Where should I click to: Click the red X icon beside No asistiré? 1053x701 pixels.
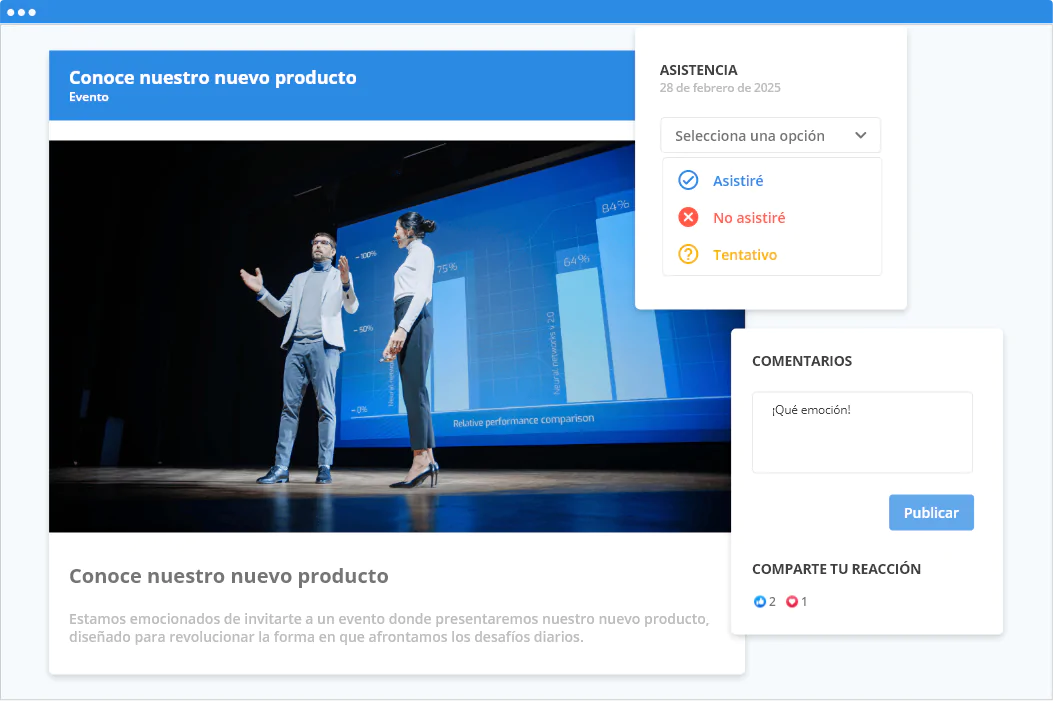tap(688, 217)
